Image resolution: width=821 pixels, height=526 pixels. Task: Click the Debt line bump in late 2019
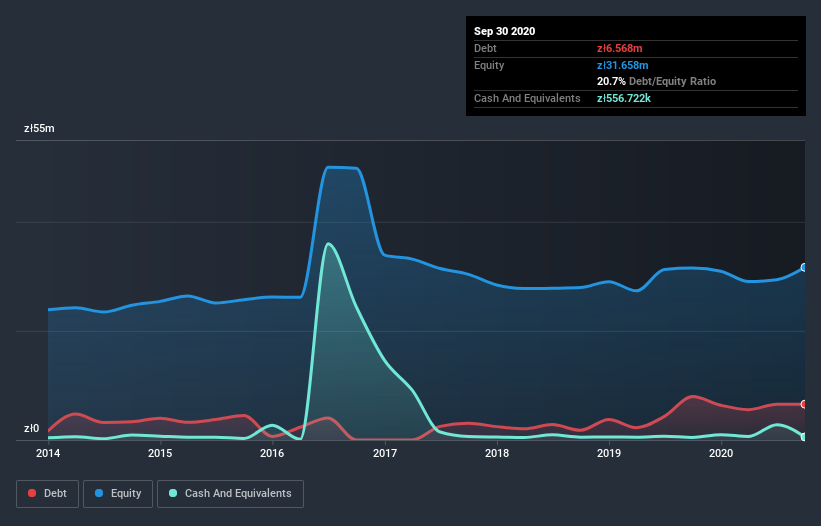pos(693,397)
